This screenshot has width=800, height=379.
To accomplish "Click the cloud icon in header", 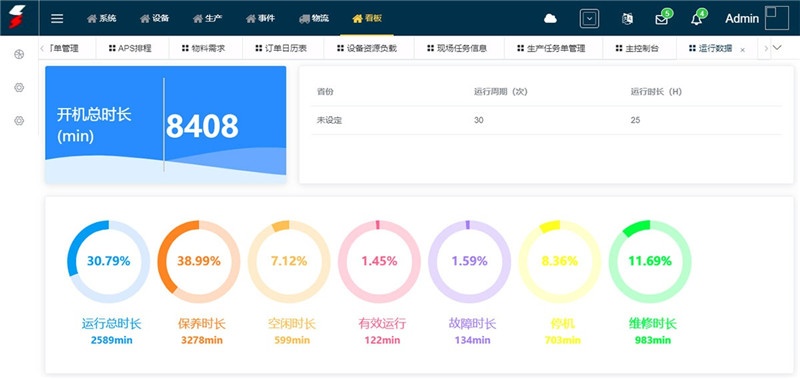I will coord(550,19).
